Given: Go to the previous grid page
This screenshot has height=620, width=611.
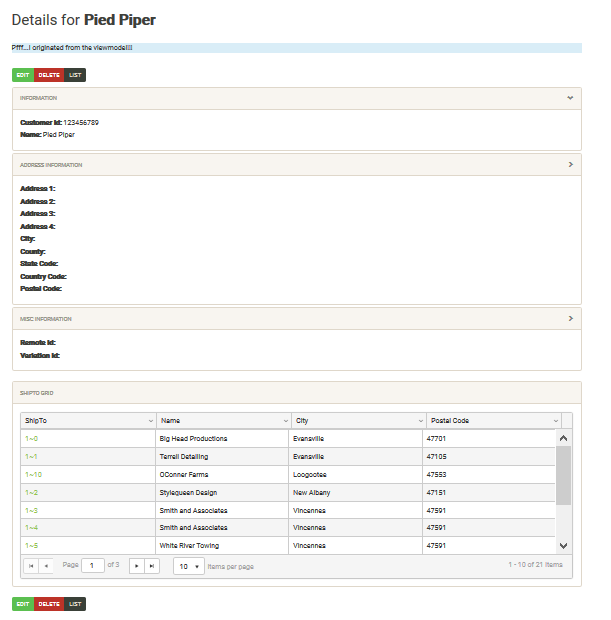Looking at the screenshot, I should pyautogui.click(x=46, y=566).
